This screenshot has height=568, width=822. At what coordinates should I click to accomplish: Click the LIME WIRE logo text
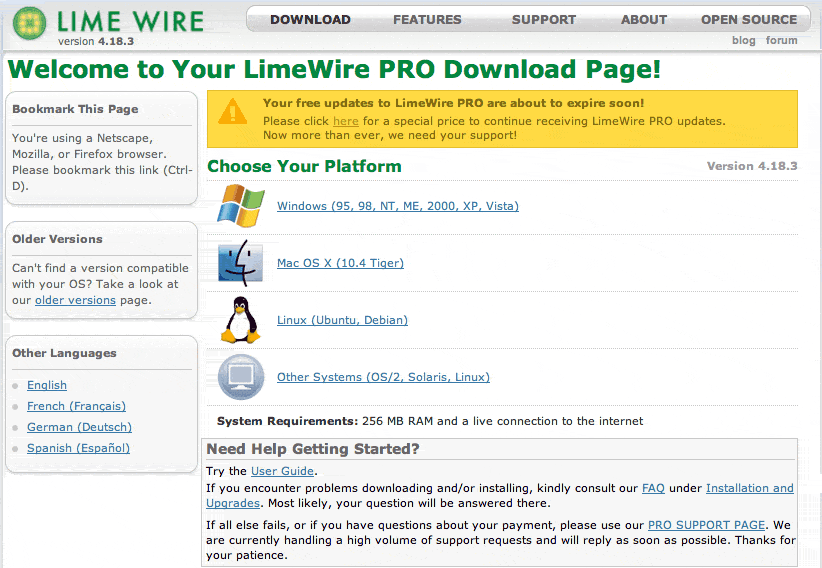(x=130, y=22)
